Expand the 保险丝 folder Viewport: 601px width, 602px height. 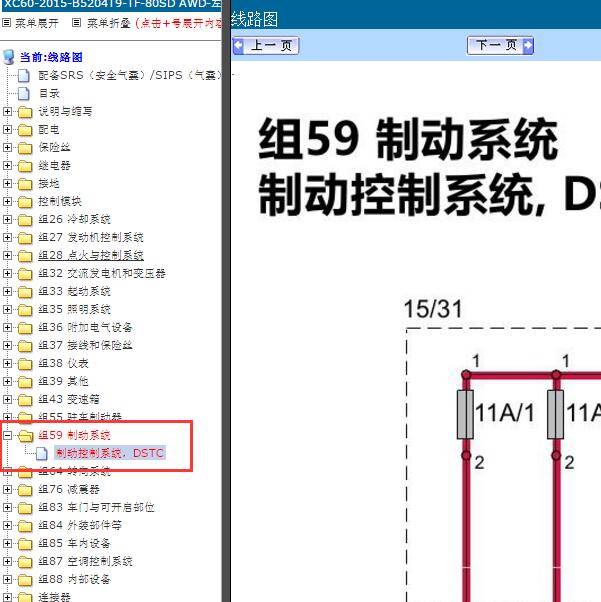[7, 147]
